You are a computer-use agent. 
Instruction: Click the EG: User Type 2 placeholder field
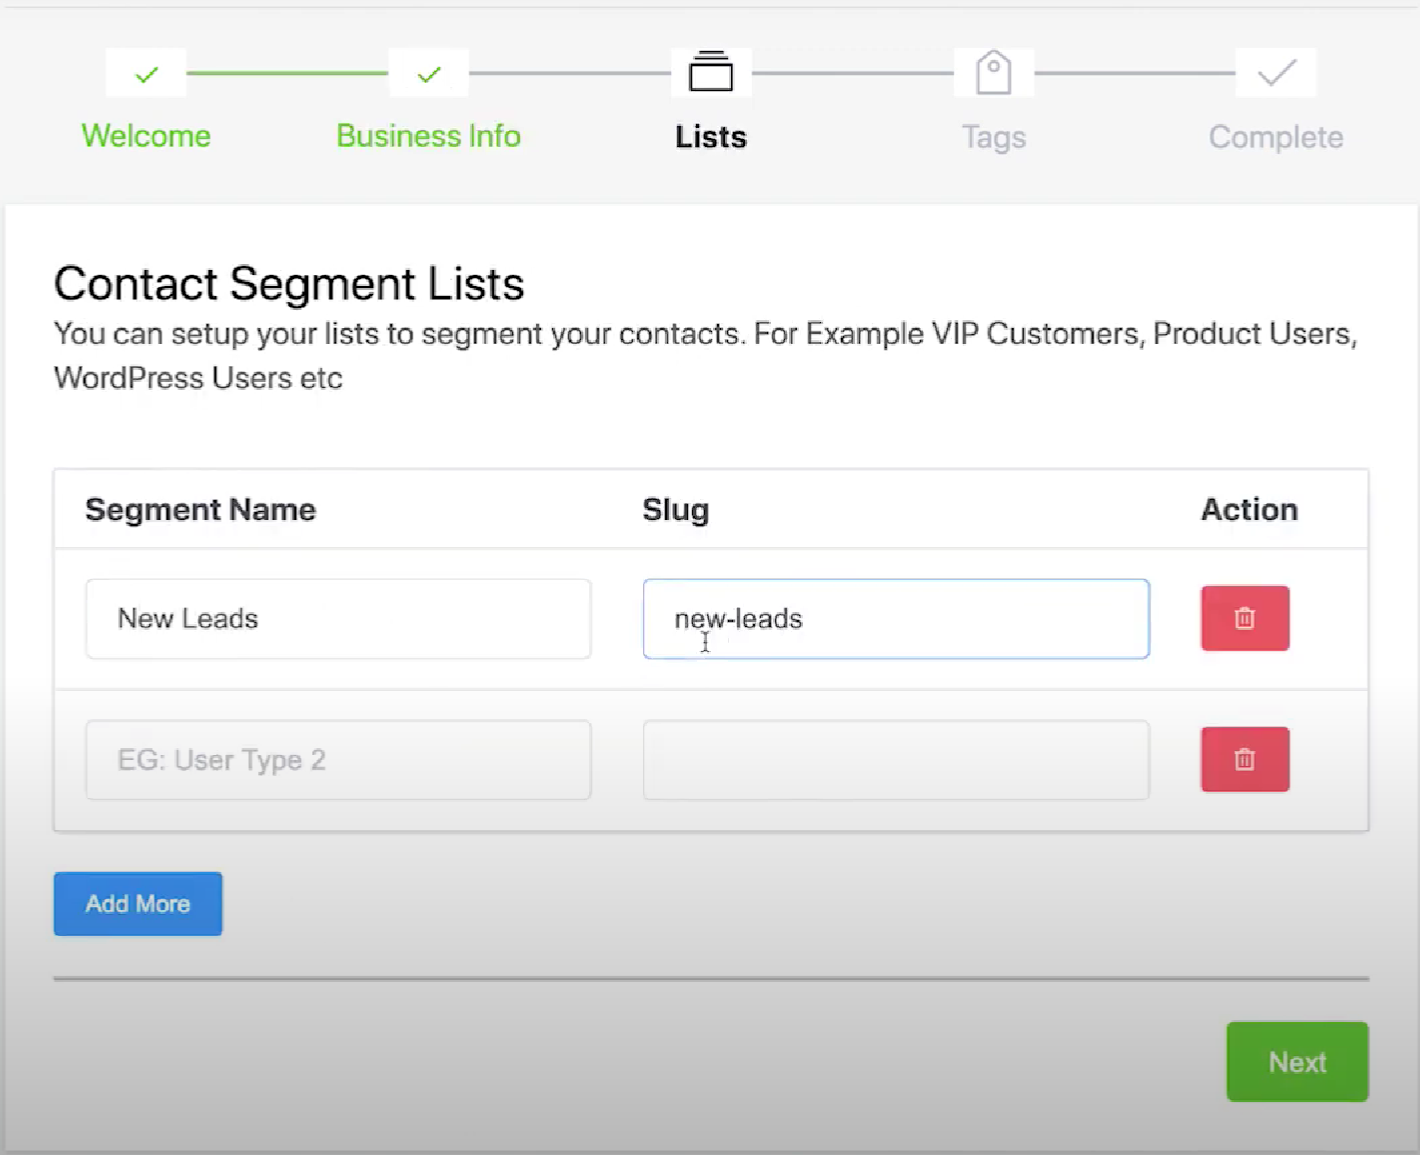(x=338, y=759)
